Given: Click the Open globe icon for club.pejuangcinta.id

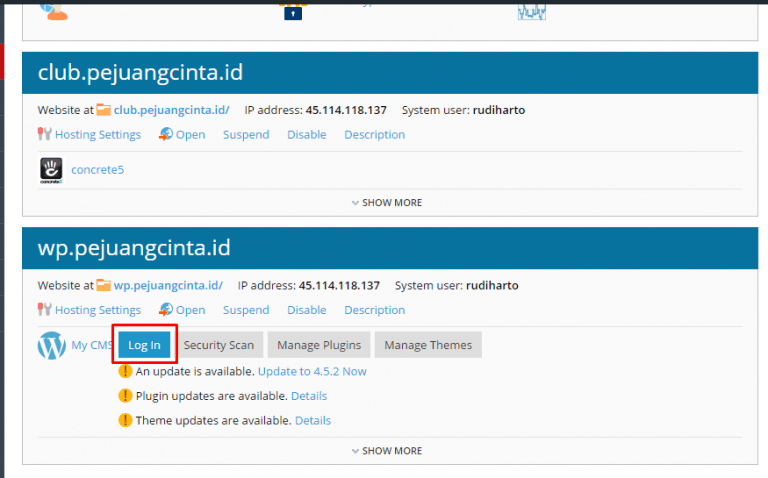Looking at the screenshot, I should 166,134.
